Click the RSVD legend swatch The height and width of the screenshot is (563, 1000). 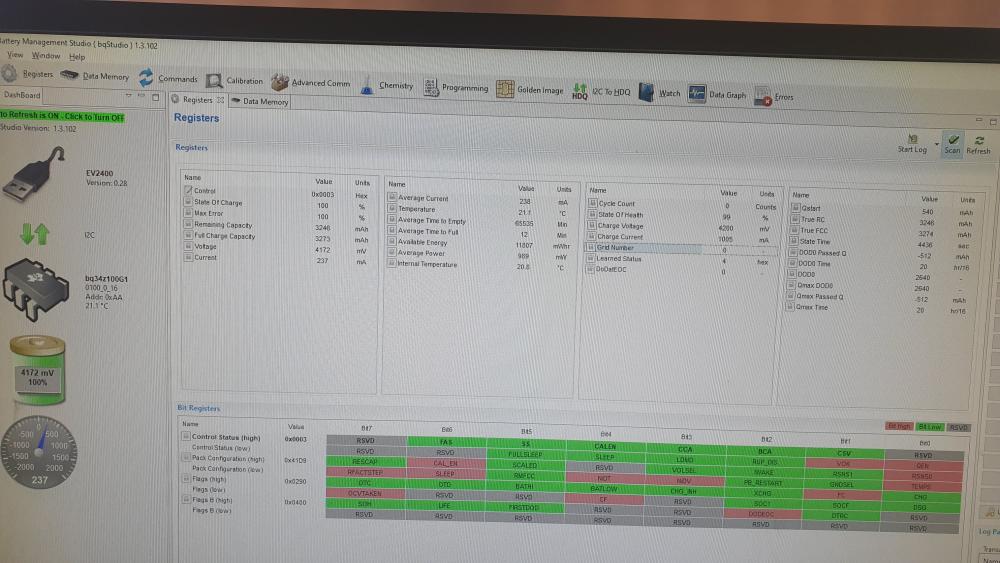pos(958,427)
